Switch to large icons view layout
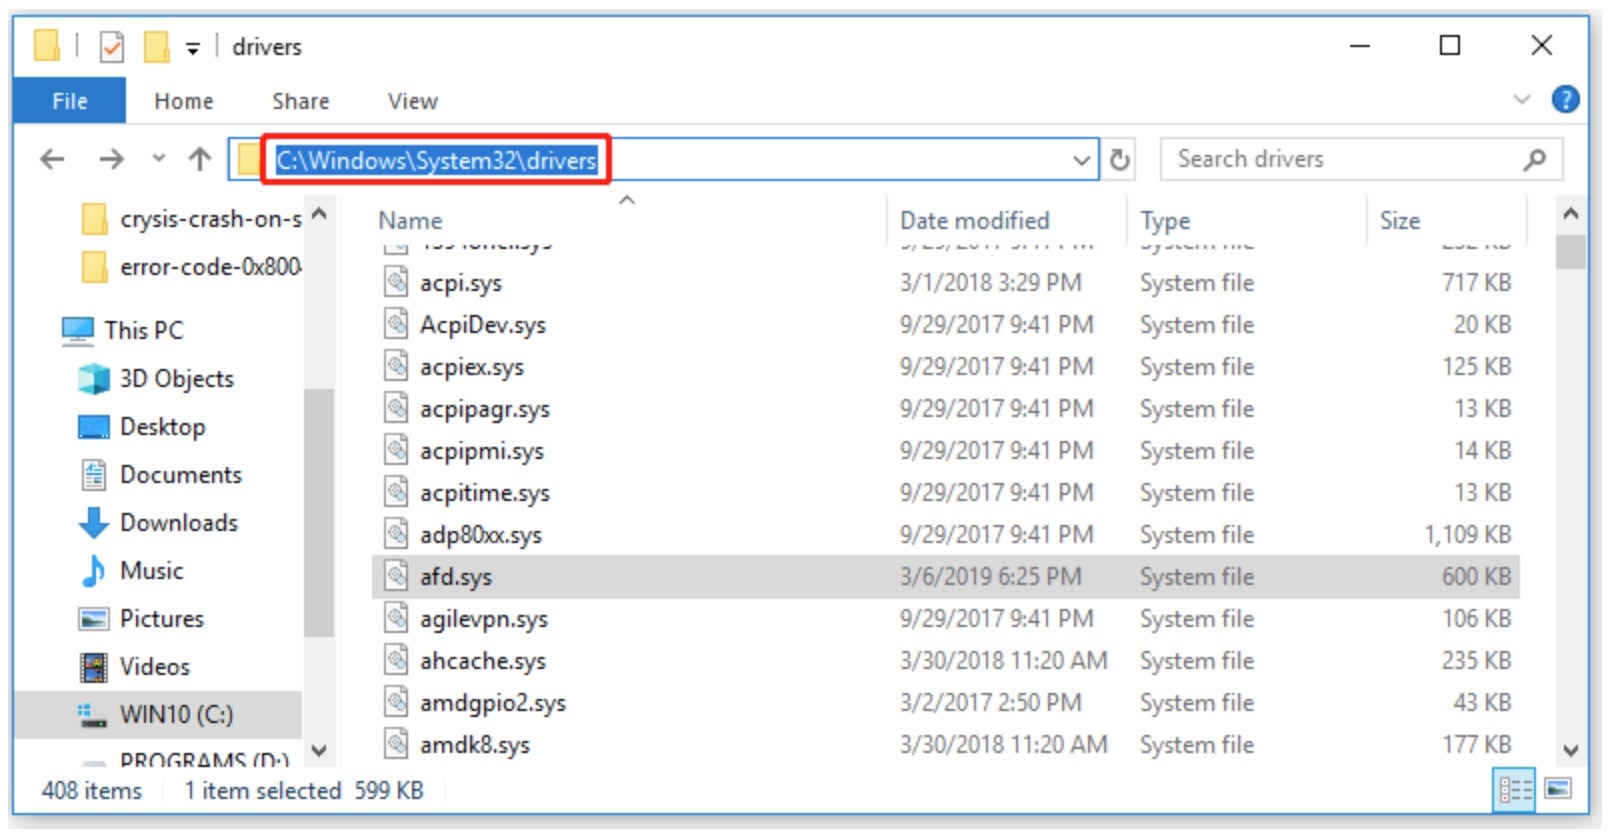Viewport: 1614px width, 838px height. (1557, 790)
